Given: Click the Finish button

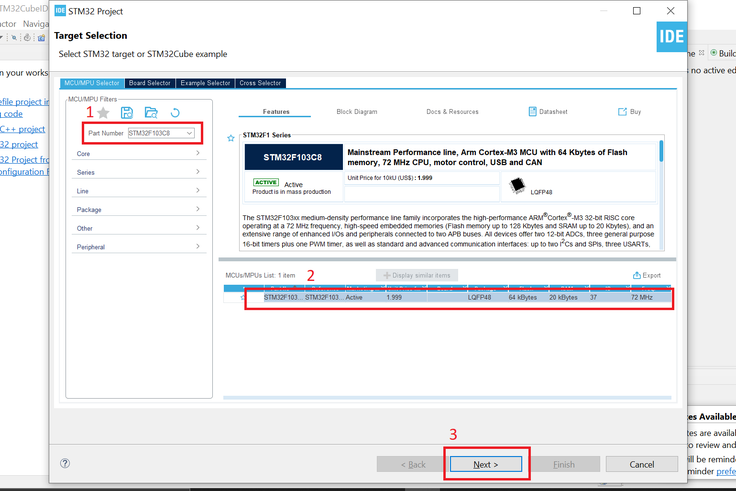Looking at the screenshot, I should tap(564, 464).
